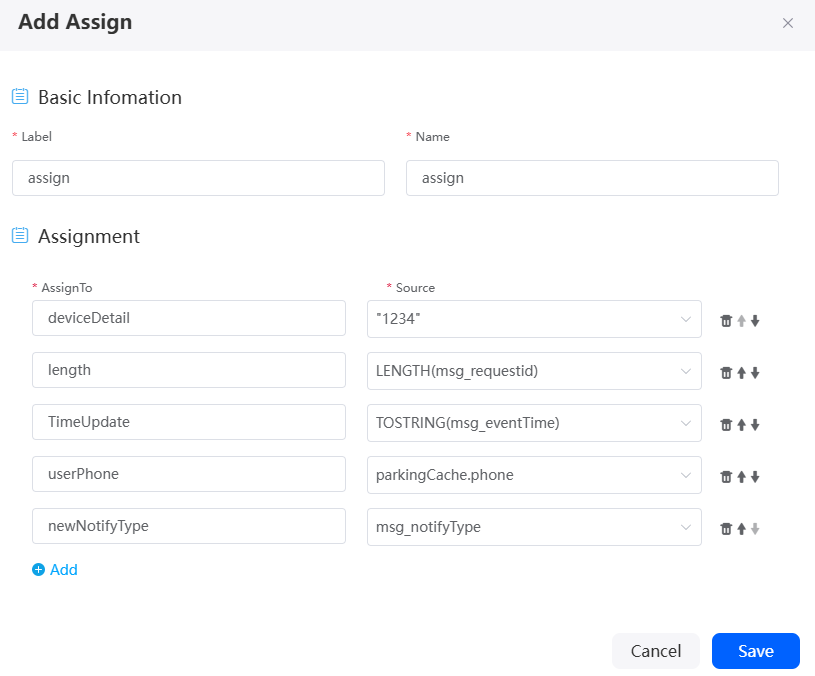
Task: Move deviceDetail row up
Action: click(742, 321)
